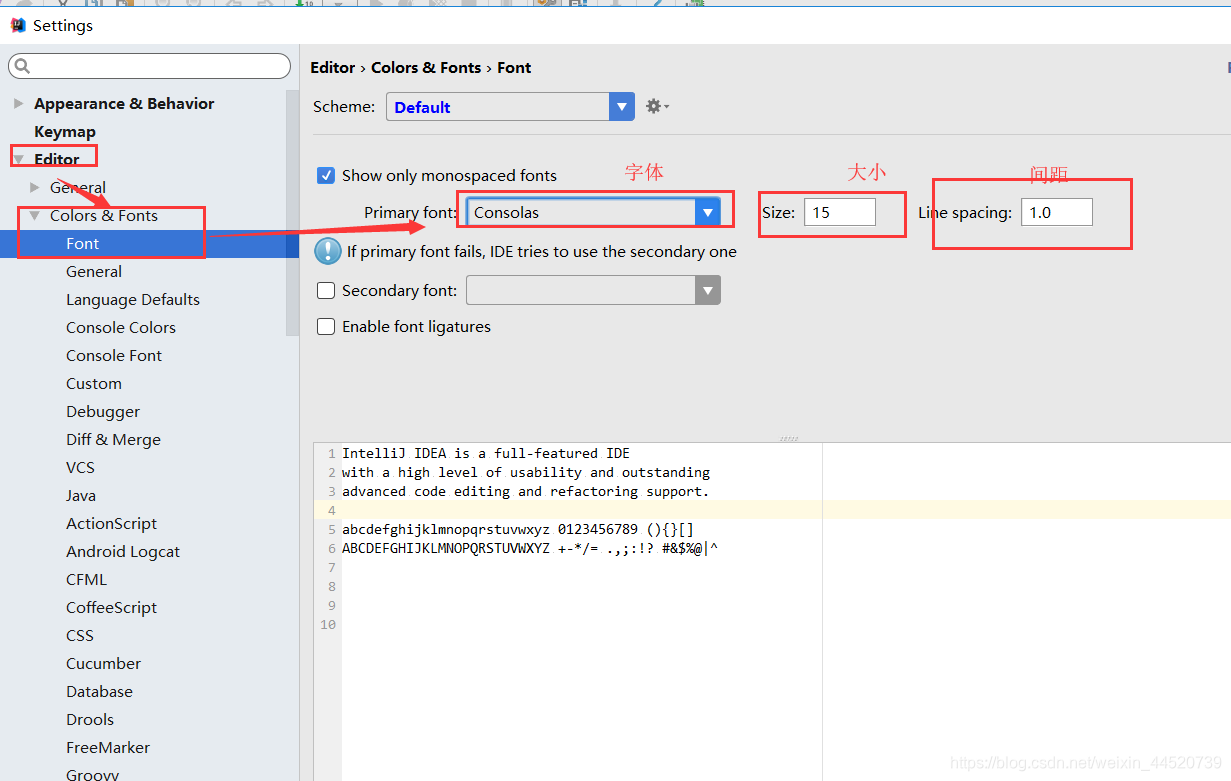Open Database color settings

[x=99, y=691]
